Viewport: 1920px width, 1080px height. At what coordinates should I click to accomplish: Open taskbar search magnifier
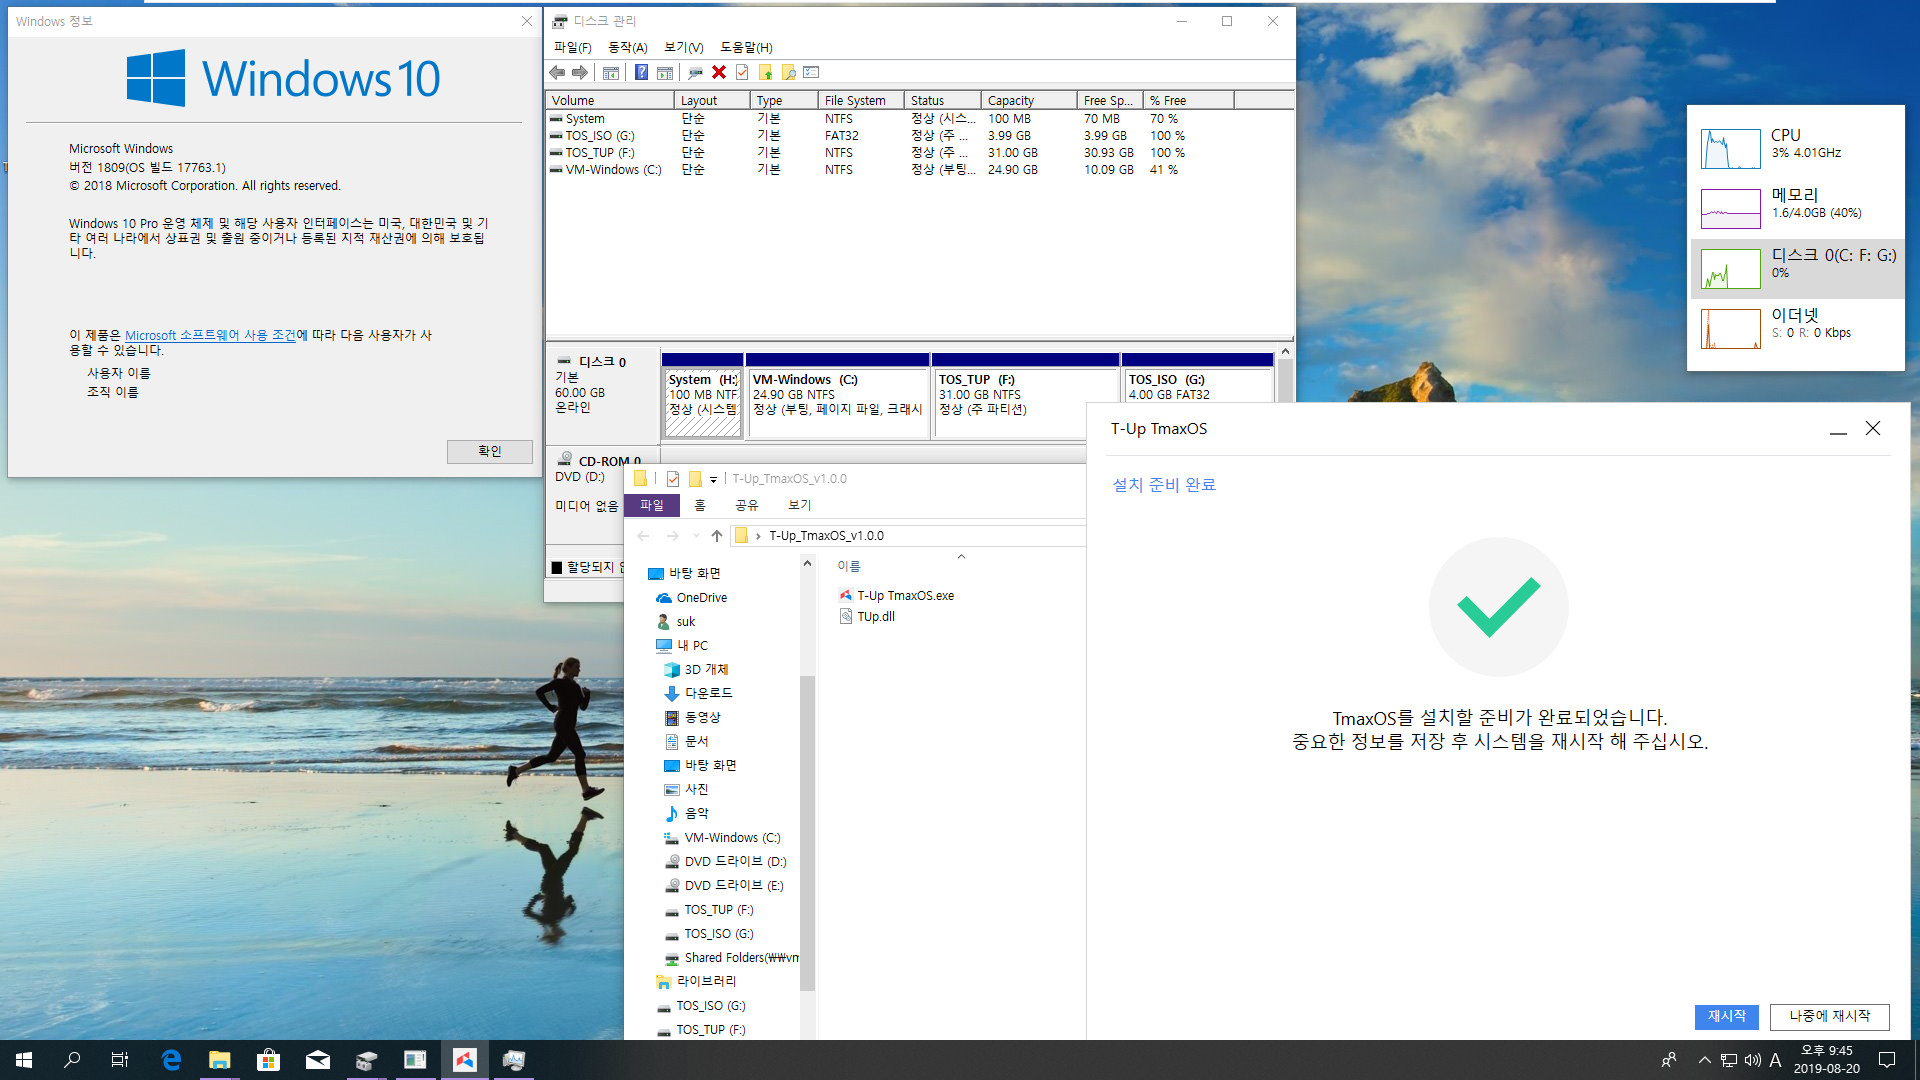point(72,1060)
